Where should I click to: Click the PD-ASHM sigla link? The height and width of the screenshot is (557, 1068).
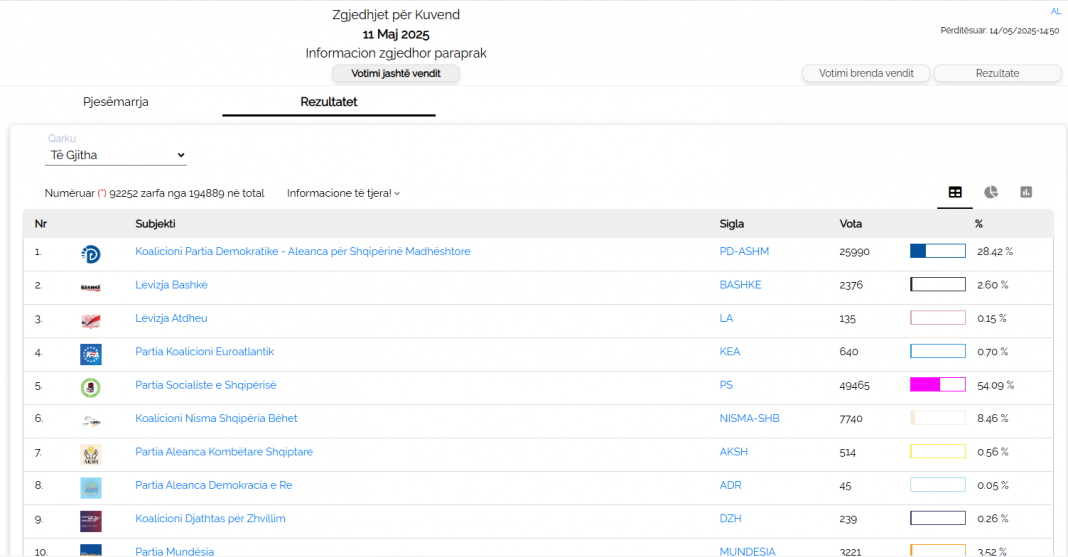pos(744,251)
